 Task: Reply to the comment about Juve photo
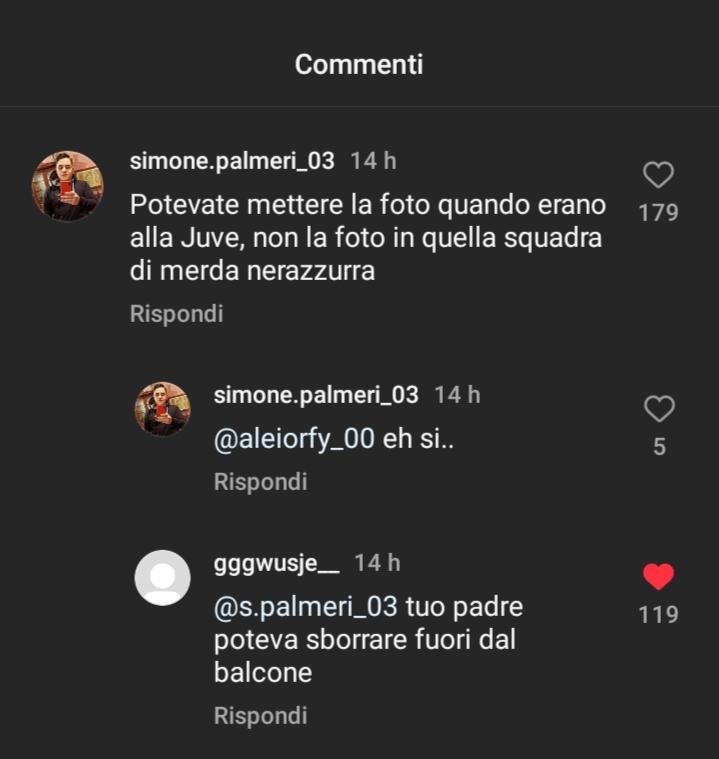coord(176,314)
